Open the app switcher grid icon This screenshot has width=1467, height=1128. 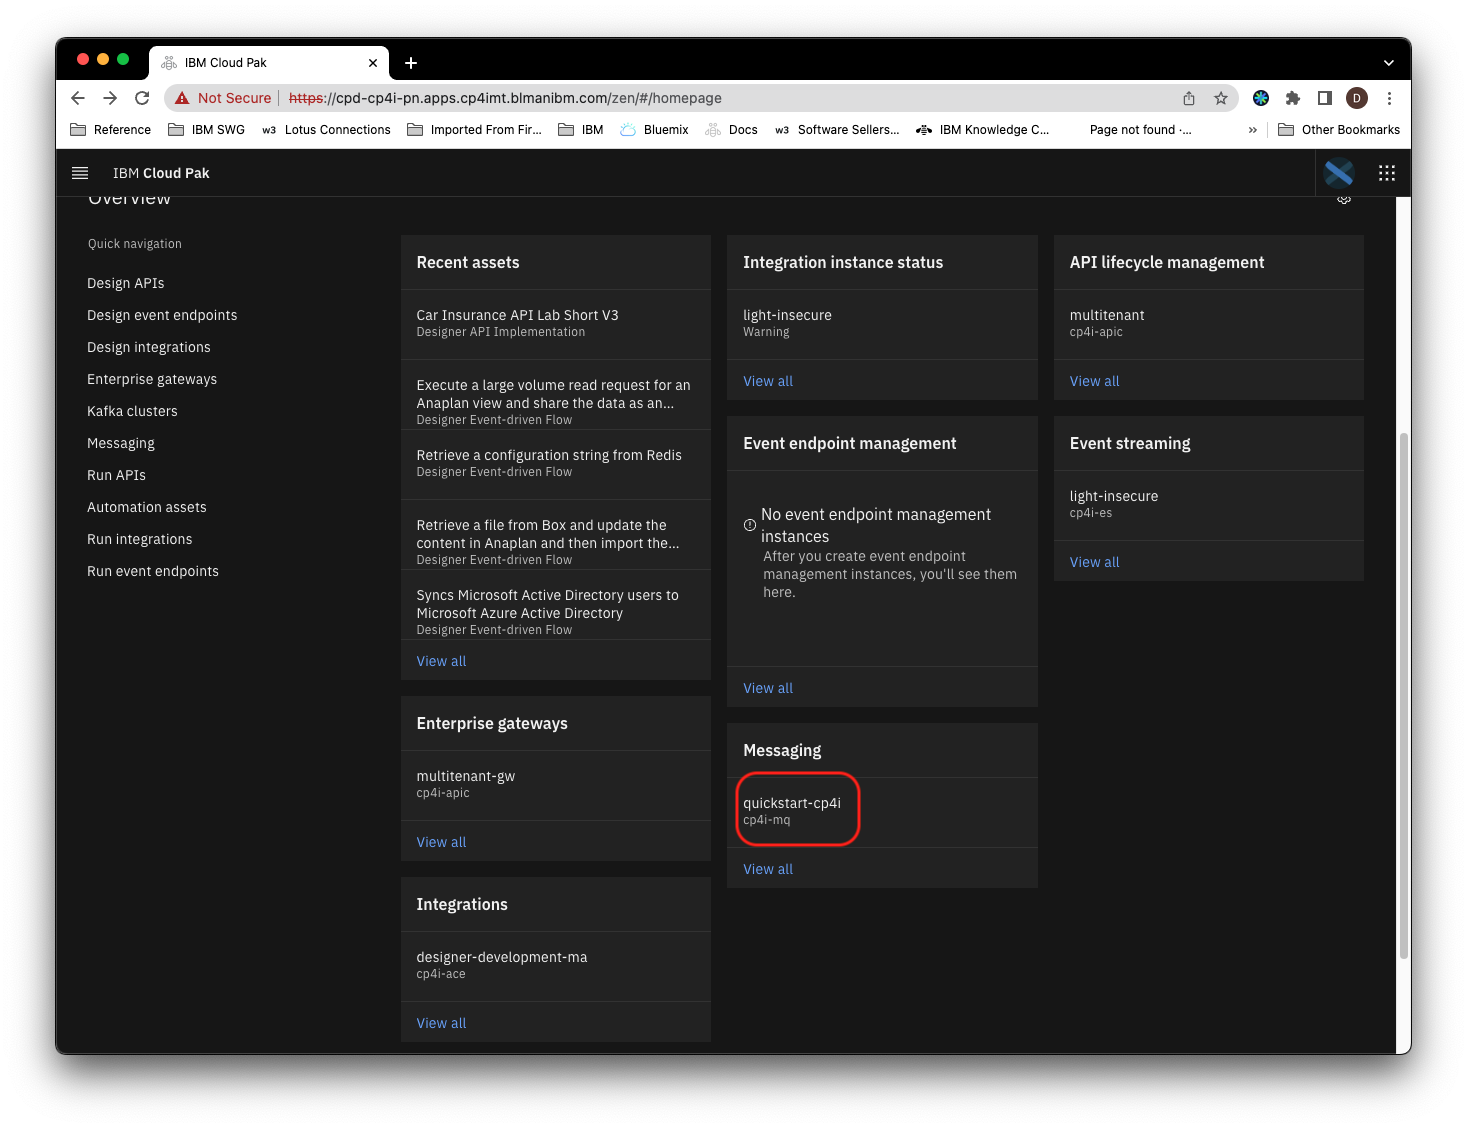(1386, 173)
